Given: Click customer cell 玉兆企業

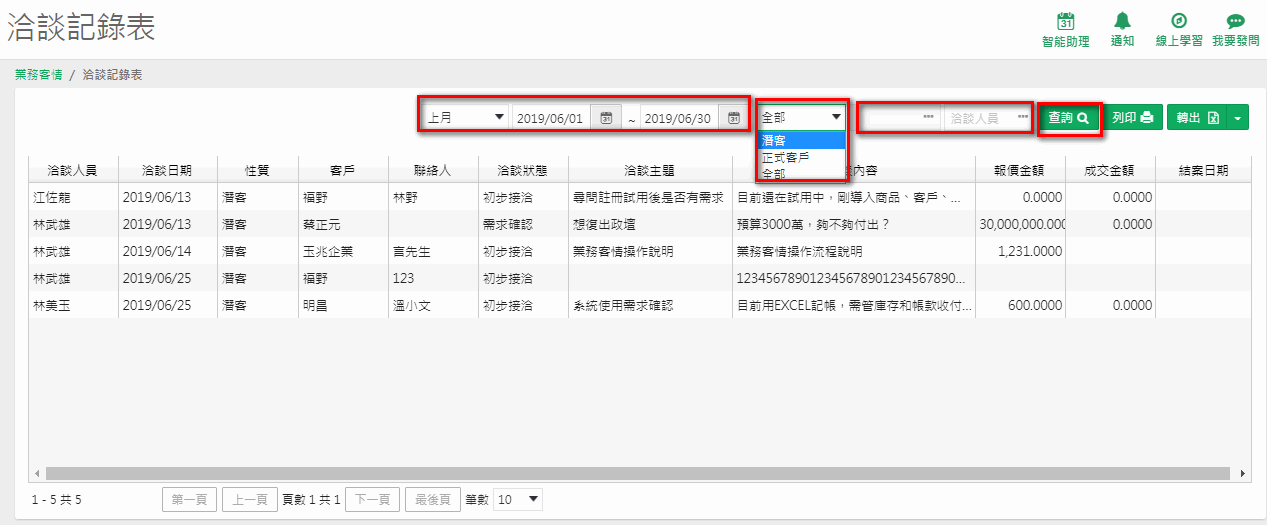Looking at the screenshot, I should click(x=343, y=252).
